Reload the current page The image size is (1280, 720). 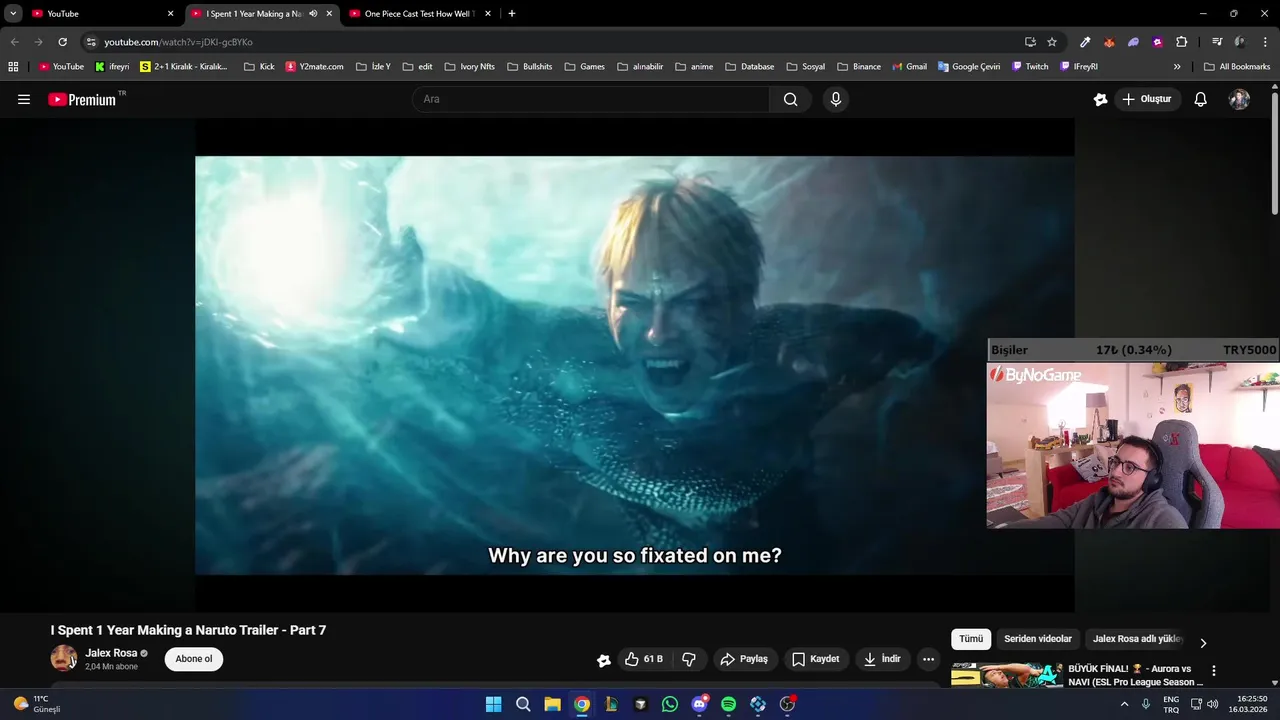click(62, 42)
